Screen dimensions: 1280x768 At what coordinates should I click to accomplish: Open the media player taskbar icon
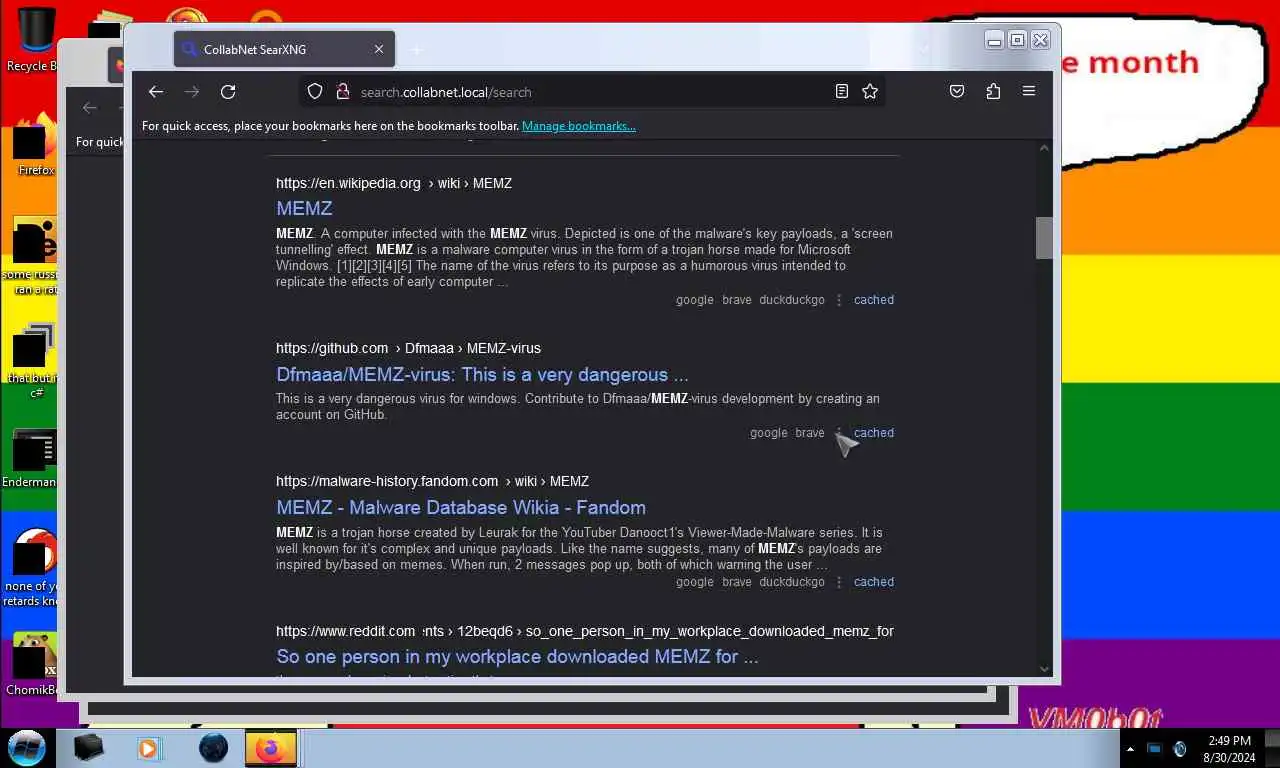click(x=149, y=748)
